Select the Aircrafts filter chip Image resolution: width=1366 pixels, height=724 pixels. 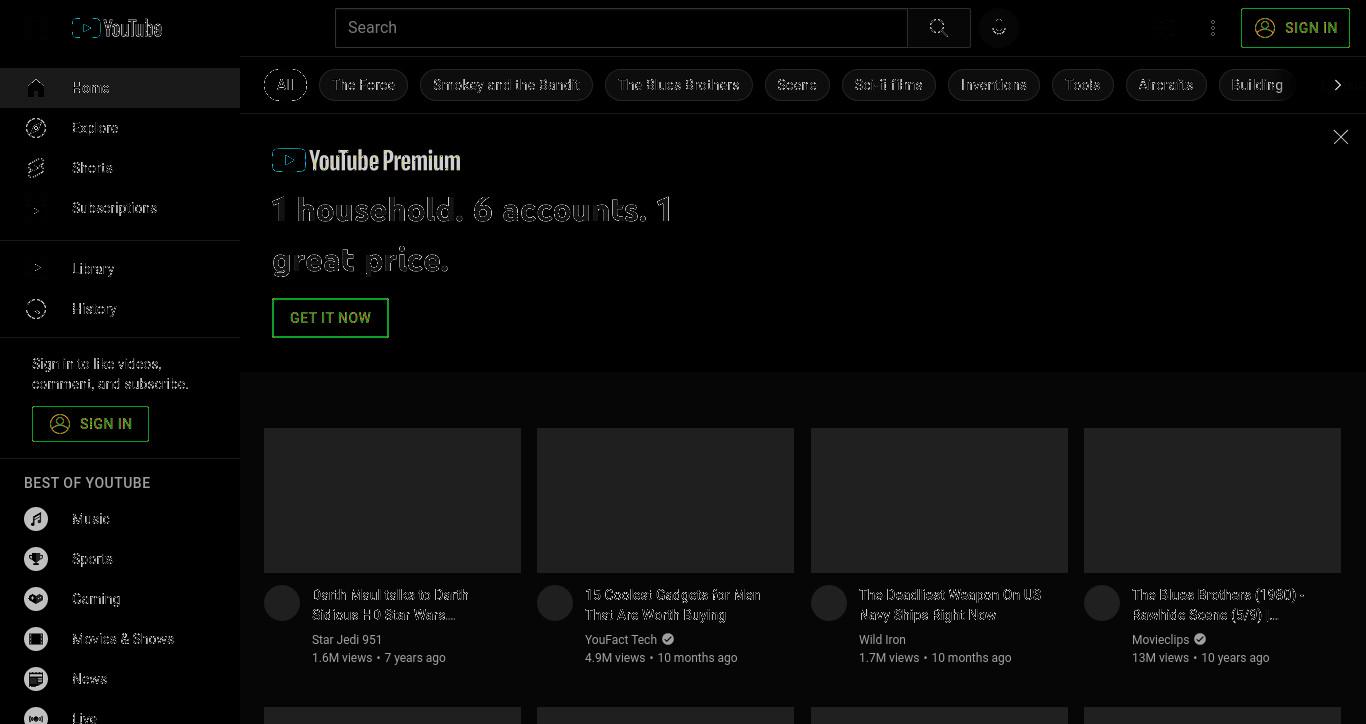pos(1166,85)
